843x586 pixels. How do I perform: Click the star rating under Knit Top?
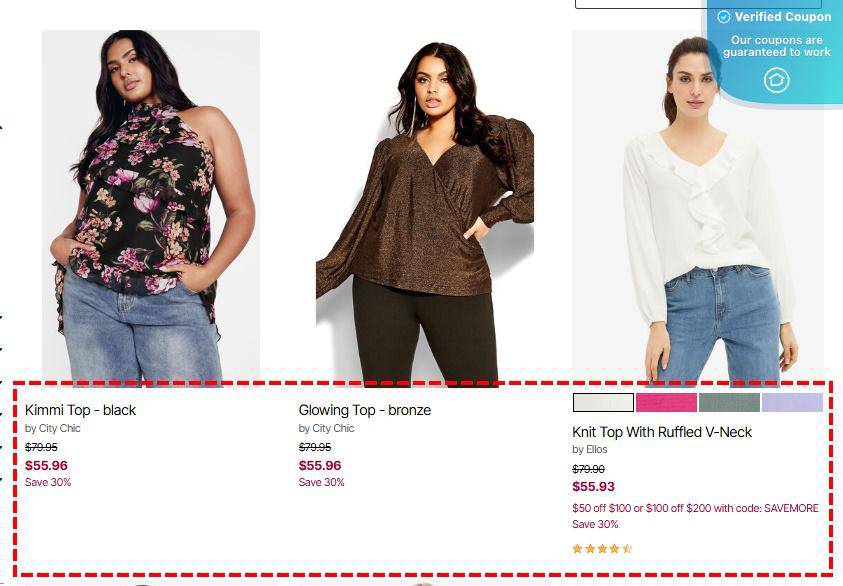(602, 549)
